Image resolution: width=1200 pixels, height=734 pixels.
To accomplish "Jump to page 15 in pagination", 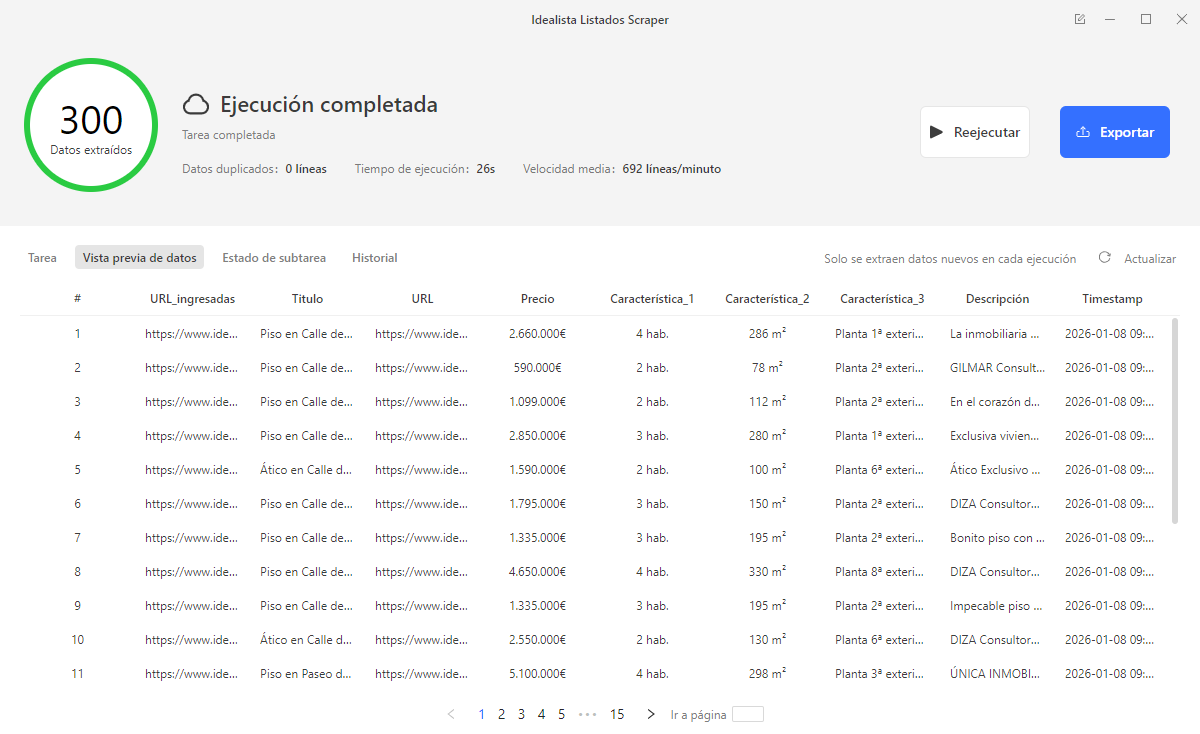I will point(617,714).
